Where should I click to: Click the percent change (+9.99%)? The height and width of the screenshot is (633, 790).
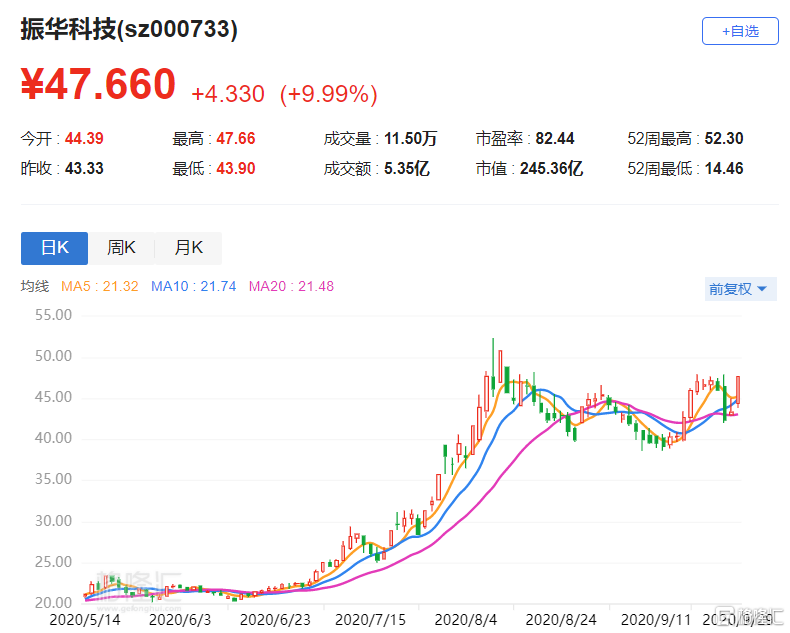[328, 94]
